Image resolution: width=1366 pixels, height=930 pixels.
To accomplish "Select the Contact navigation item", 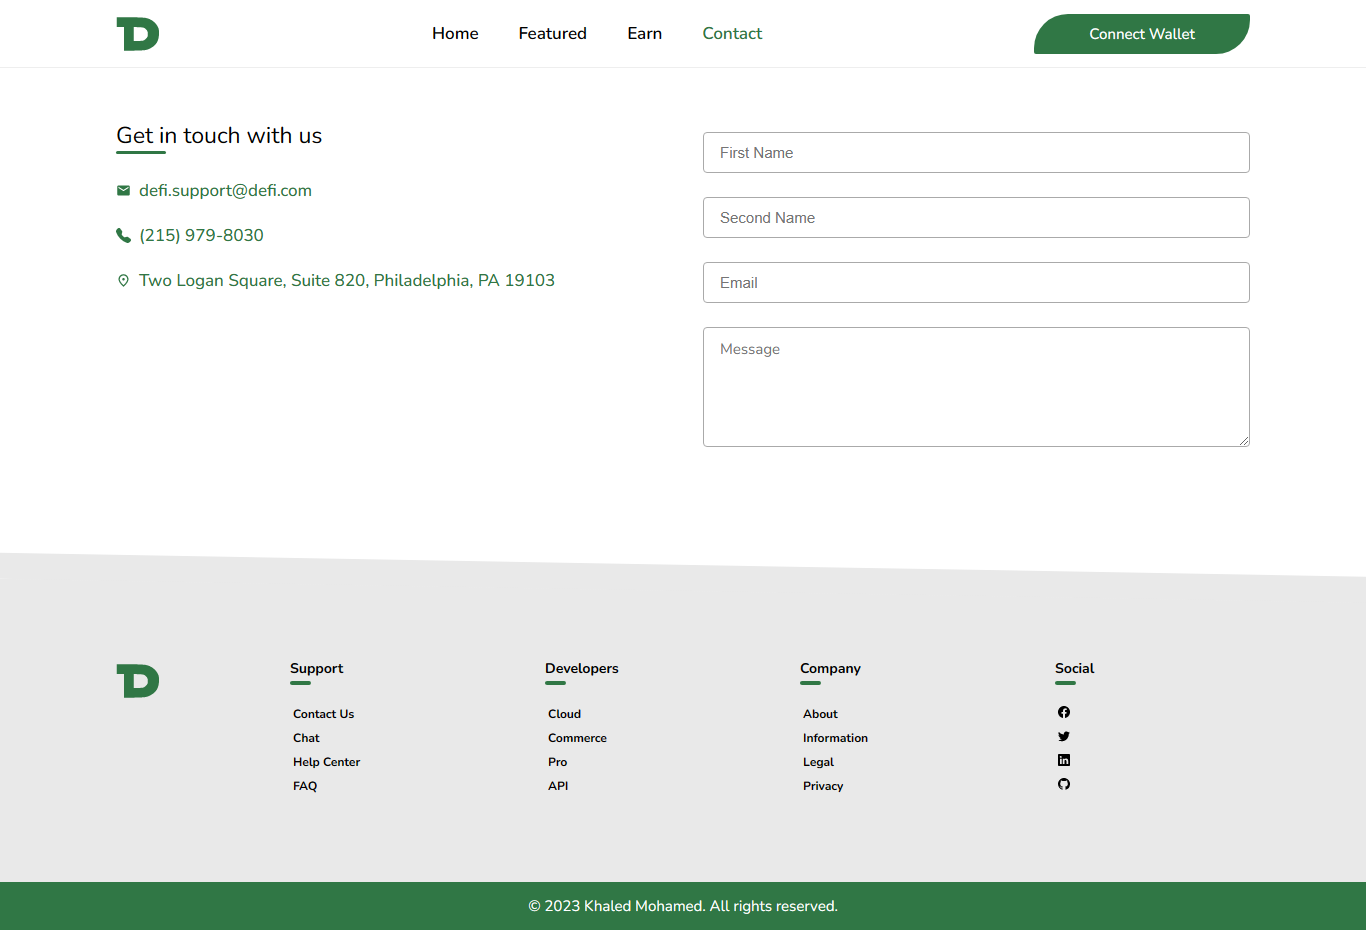I will point(732,33).
